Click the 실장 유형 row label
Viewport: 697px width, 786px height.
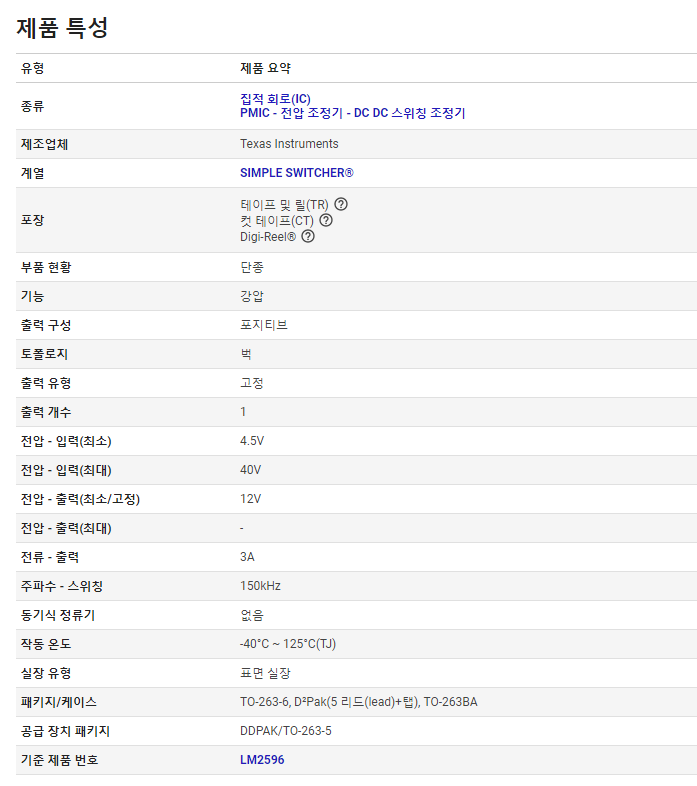[x=46, y=673]
